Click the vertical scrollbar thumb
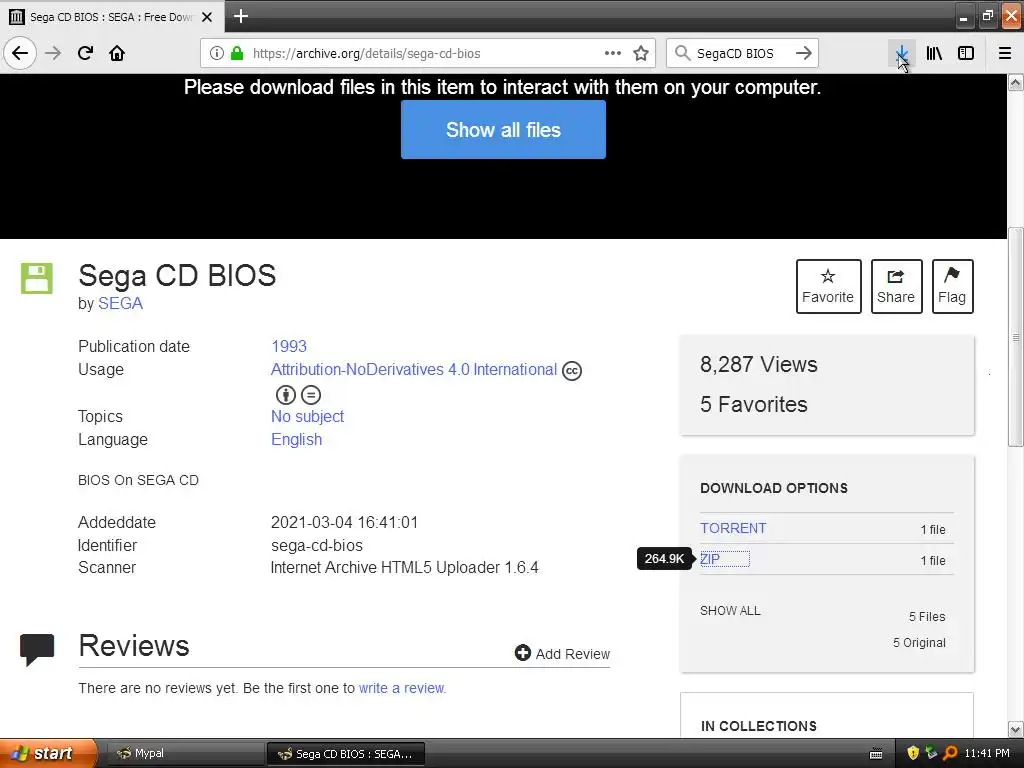This screenshot has height=768, width=1024. coord(1015,337)
